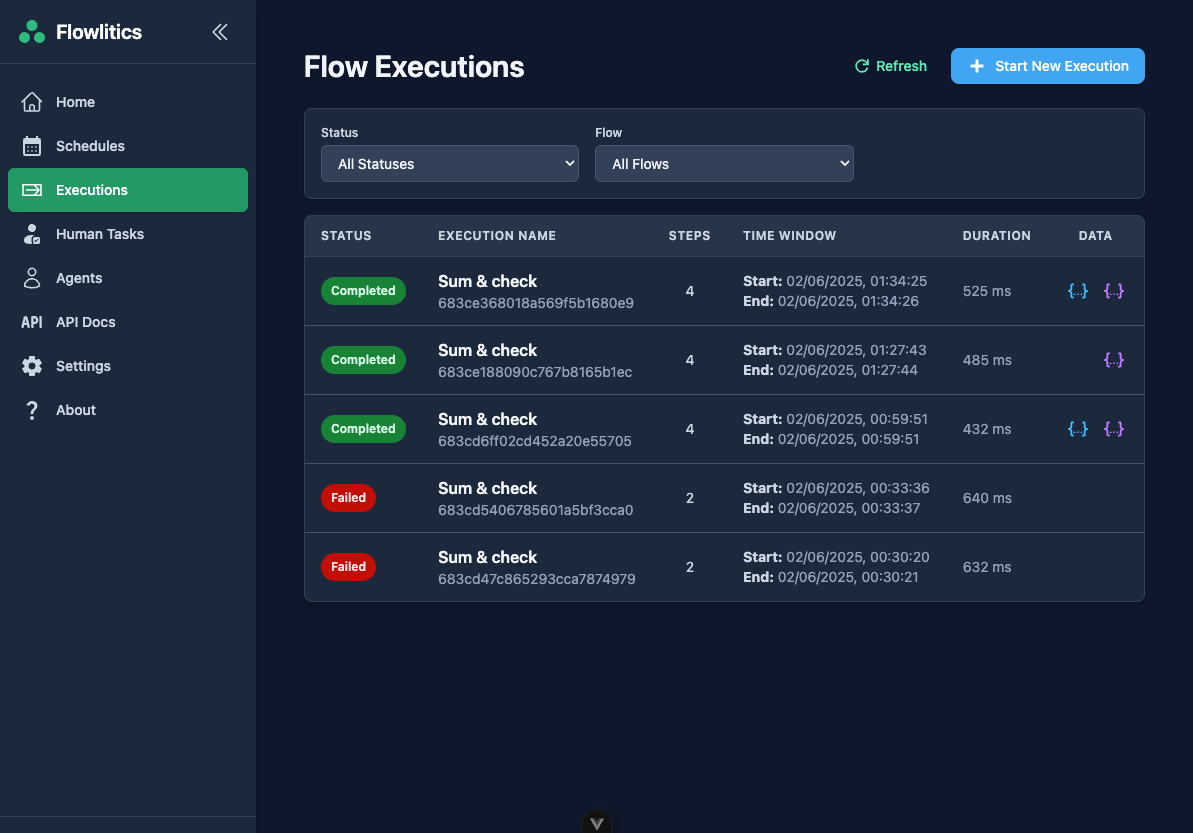Navigate to Agents page
The image size is (1193, 833).
[128, 278]
